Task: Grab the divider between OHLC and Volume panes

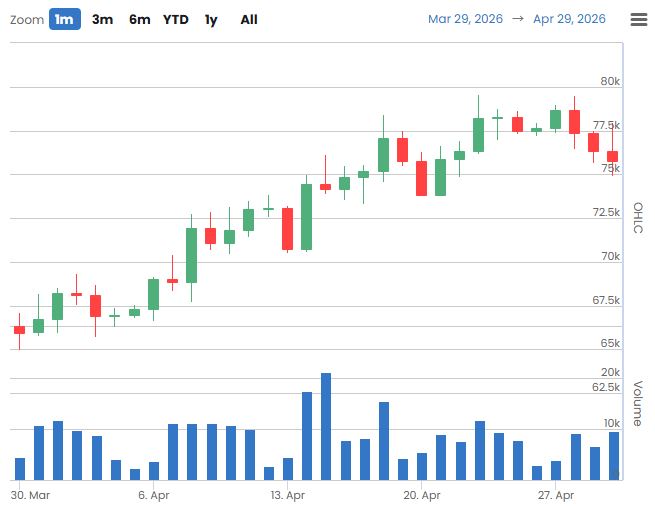Action: 320,354
